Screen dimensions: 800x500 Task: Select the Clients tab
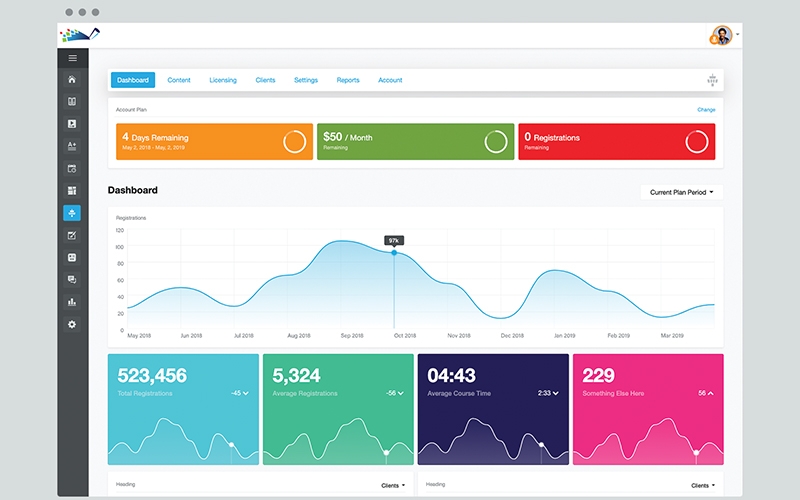pos(265,80)
